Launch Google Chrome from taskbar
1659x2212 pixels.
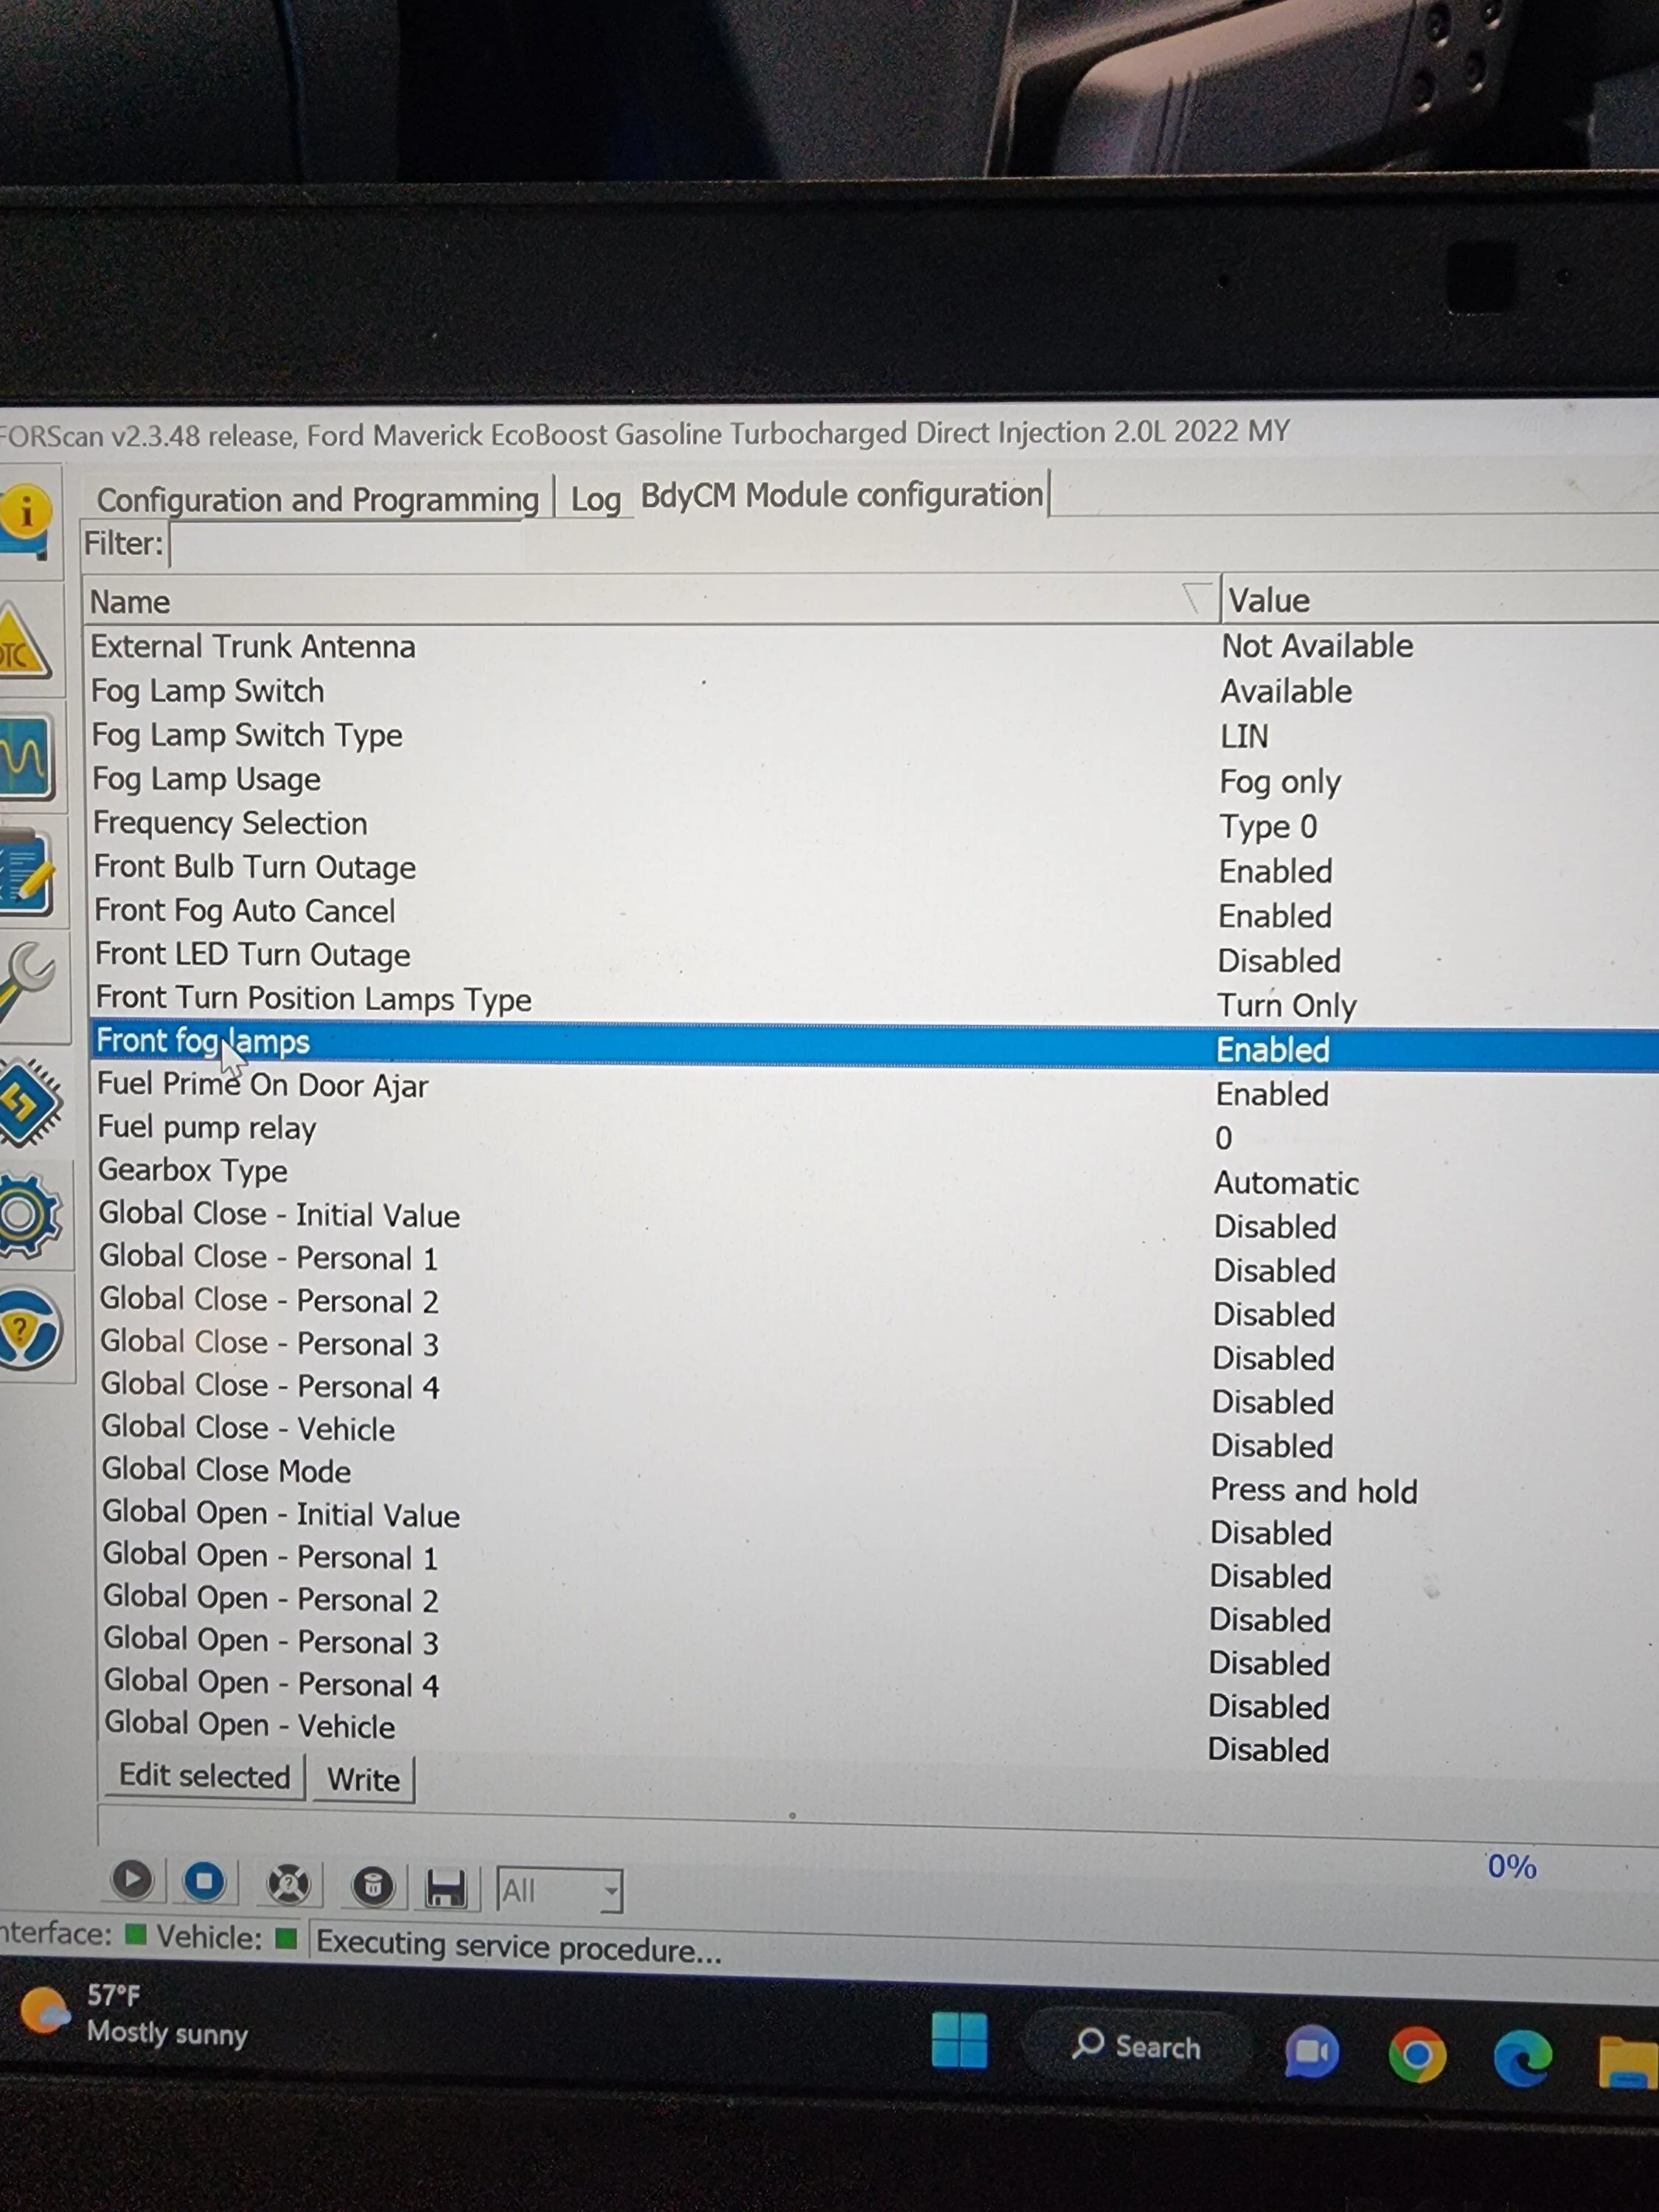[1417, 2054]
